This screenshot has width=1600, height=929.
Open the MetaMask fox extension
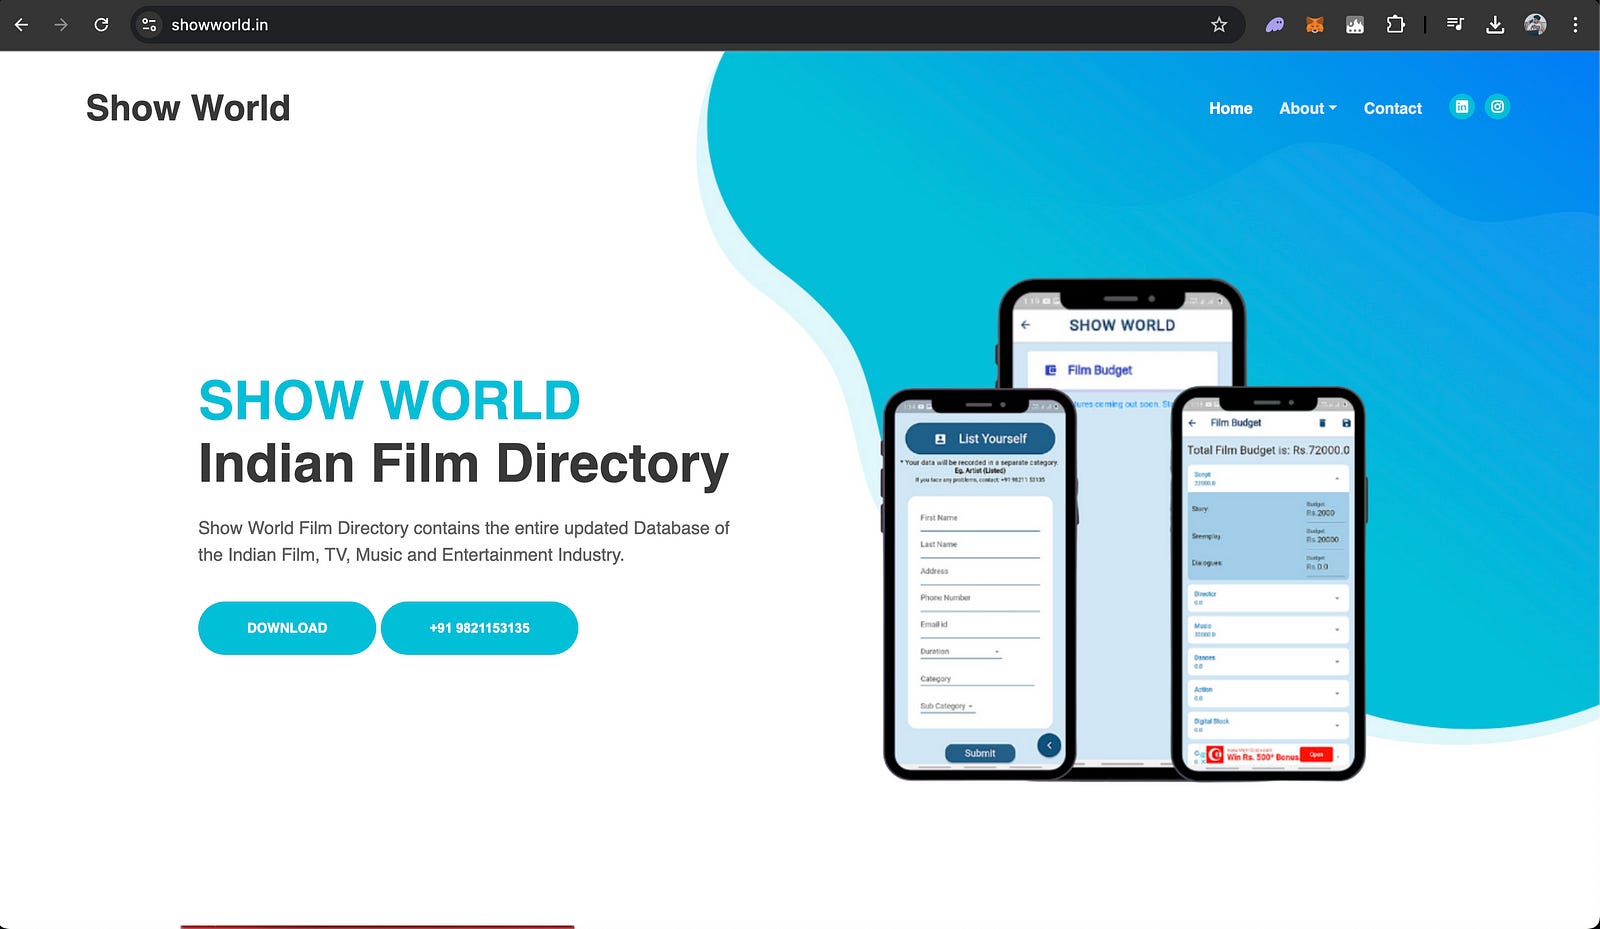pos(1315,25)
